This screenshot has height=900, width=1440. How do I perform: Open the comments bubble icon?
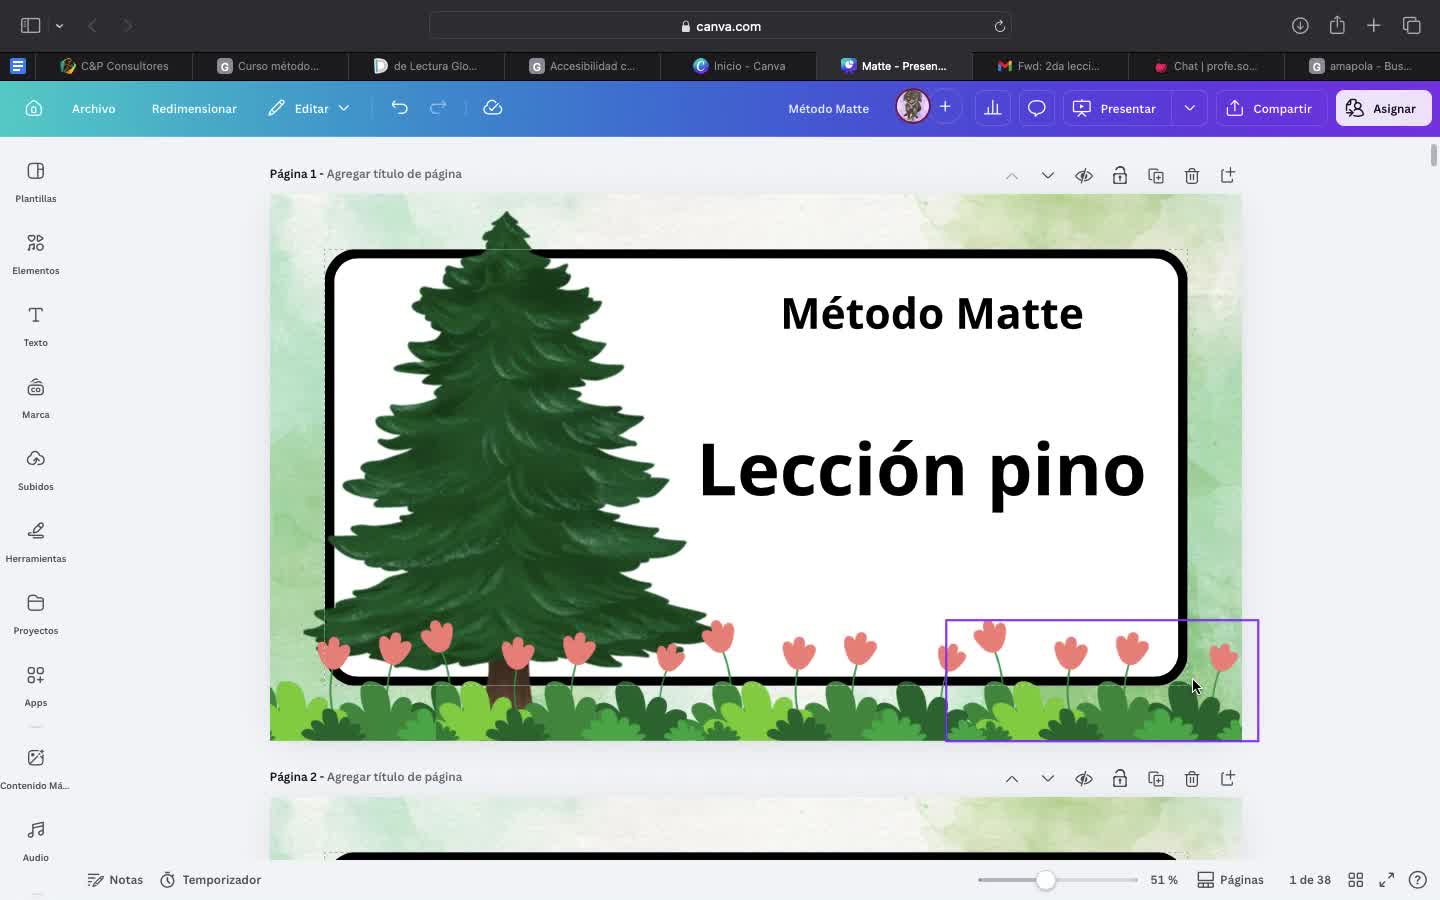[1036, 108]
